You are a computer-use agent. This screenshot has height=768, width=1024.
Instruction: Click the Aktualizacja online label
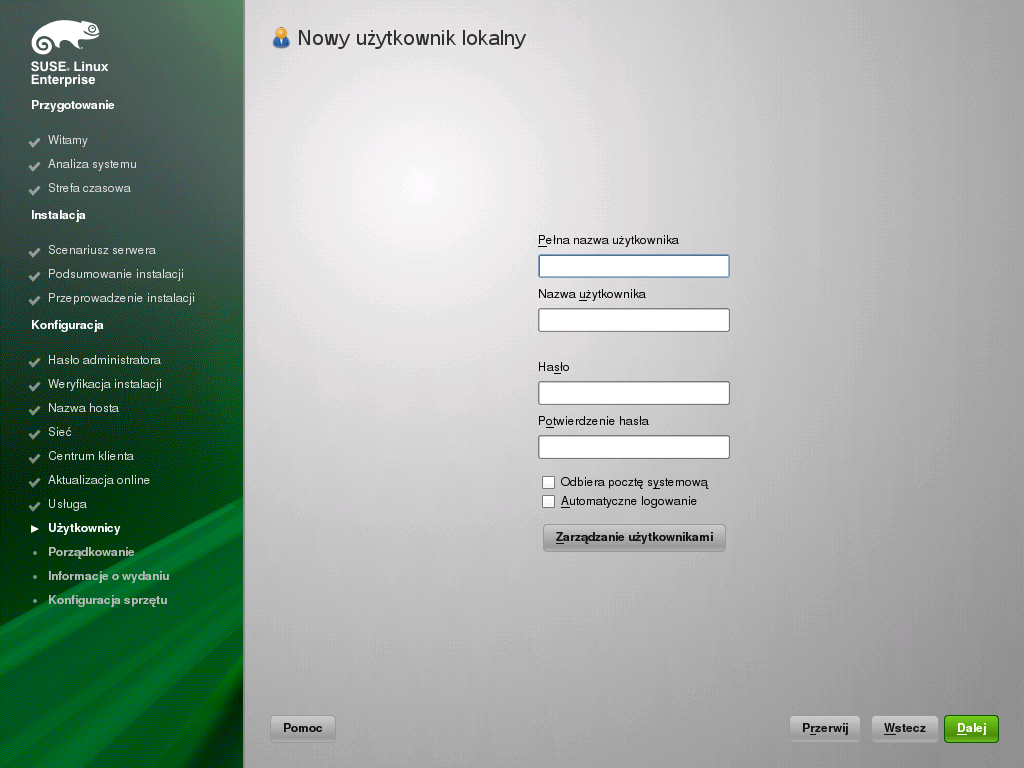coord(99,480)
